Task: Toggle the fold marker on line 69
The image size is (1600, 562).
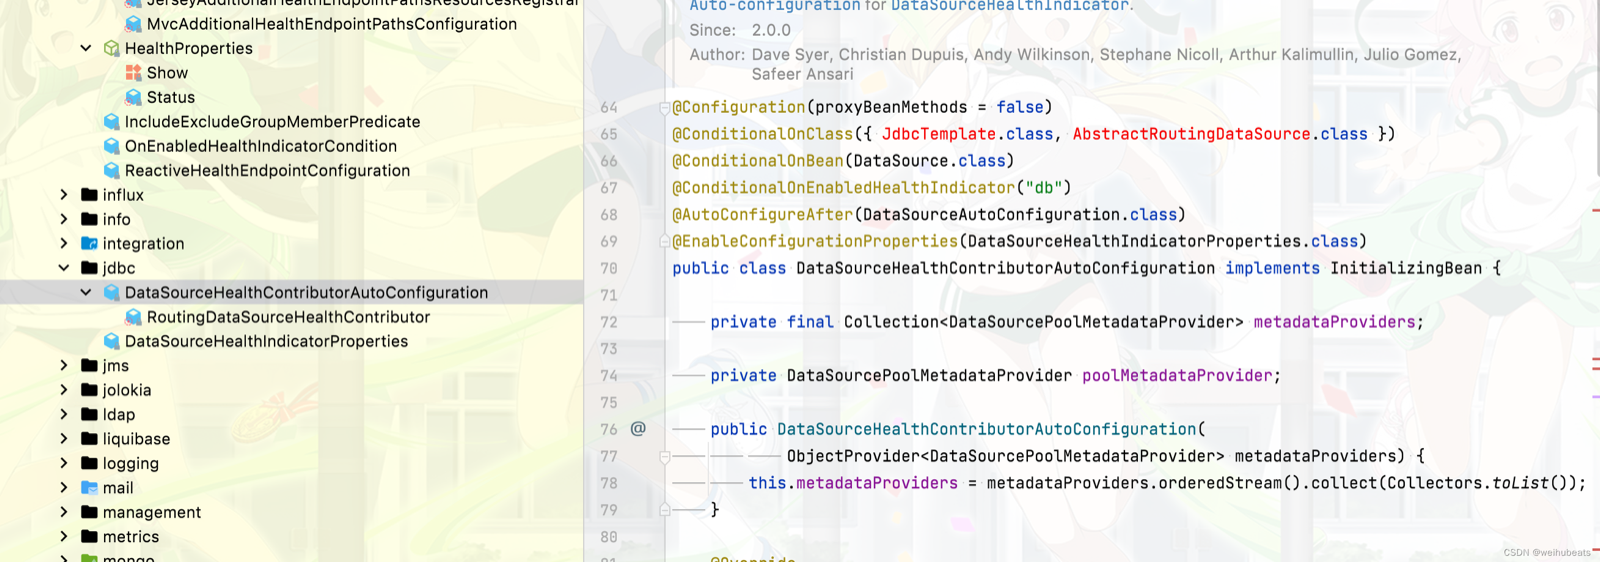Action: pyautogui.click(x=664, y=241)
